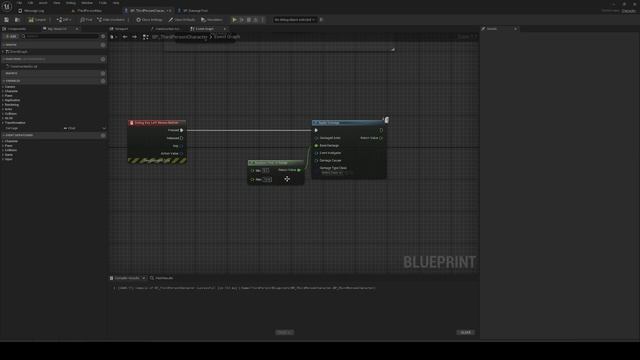Viewport: 640px width, 360px height.
Task: Switch to the BP_DamageTest tab
Action: [x=193, y=11]
